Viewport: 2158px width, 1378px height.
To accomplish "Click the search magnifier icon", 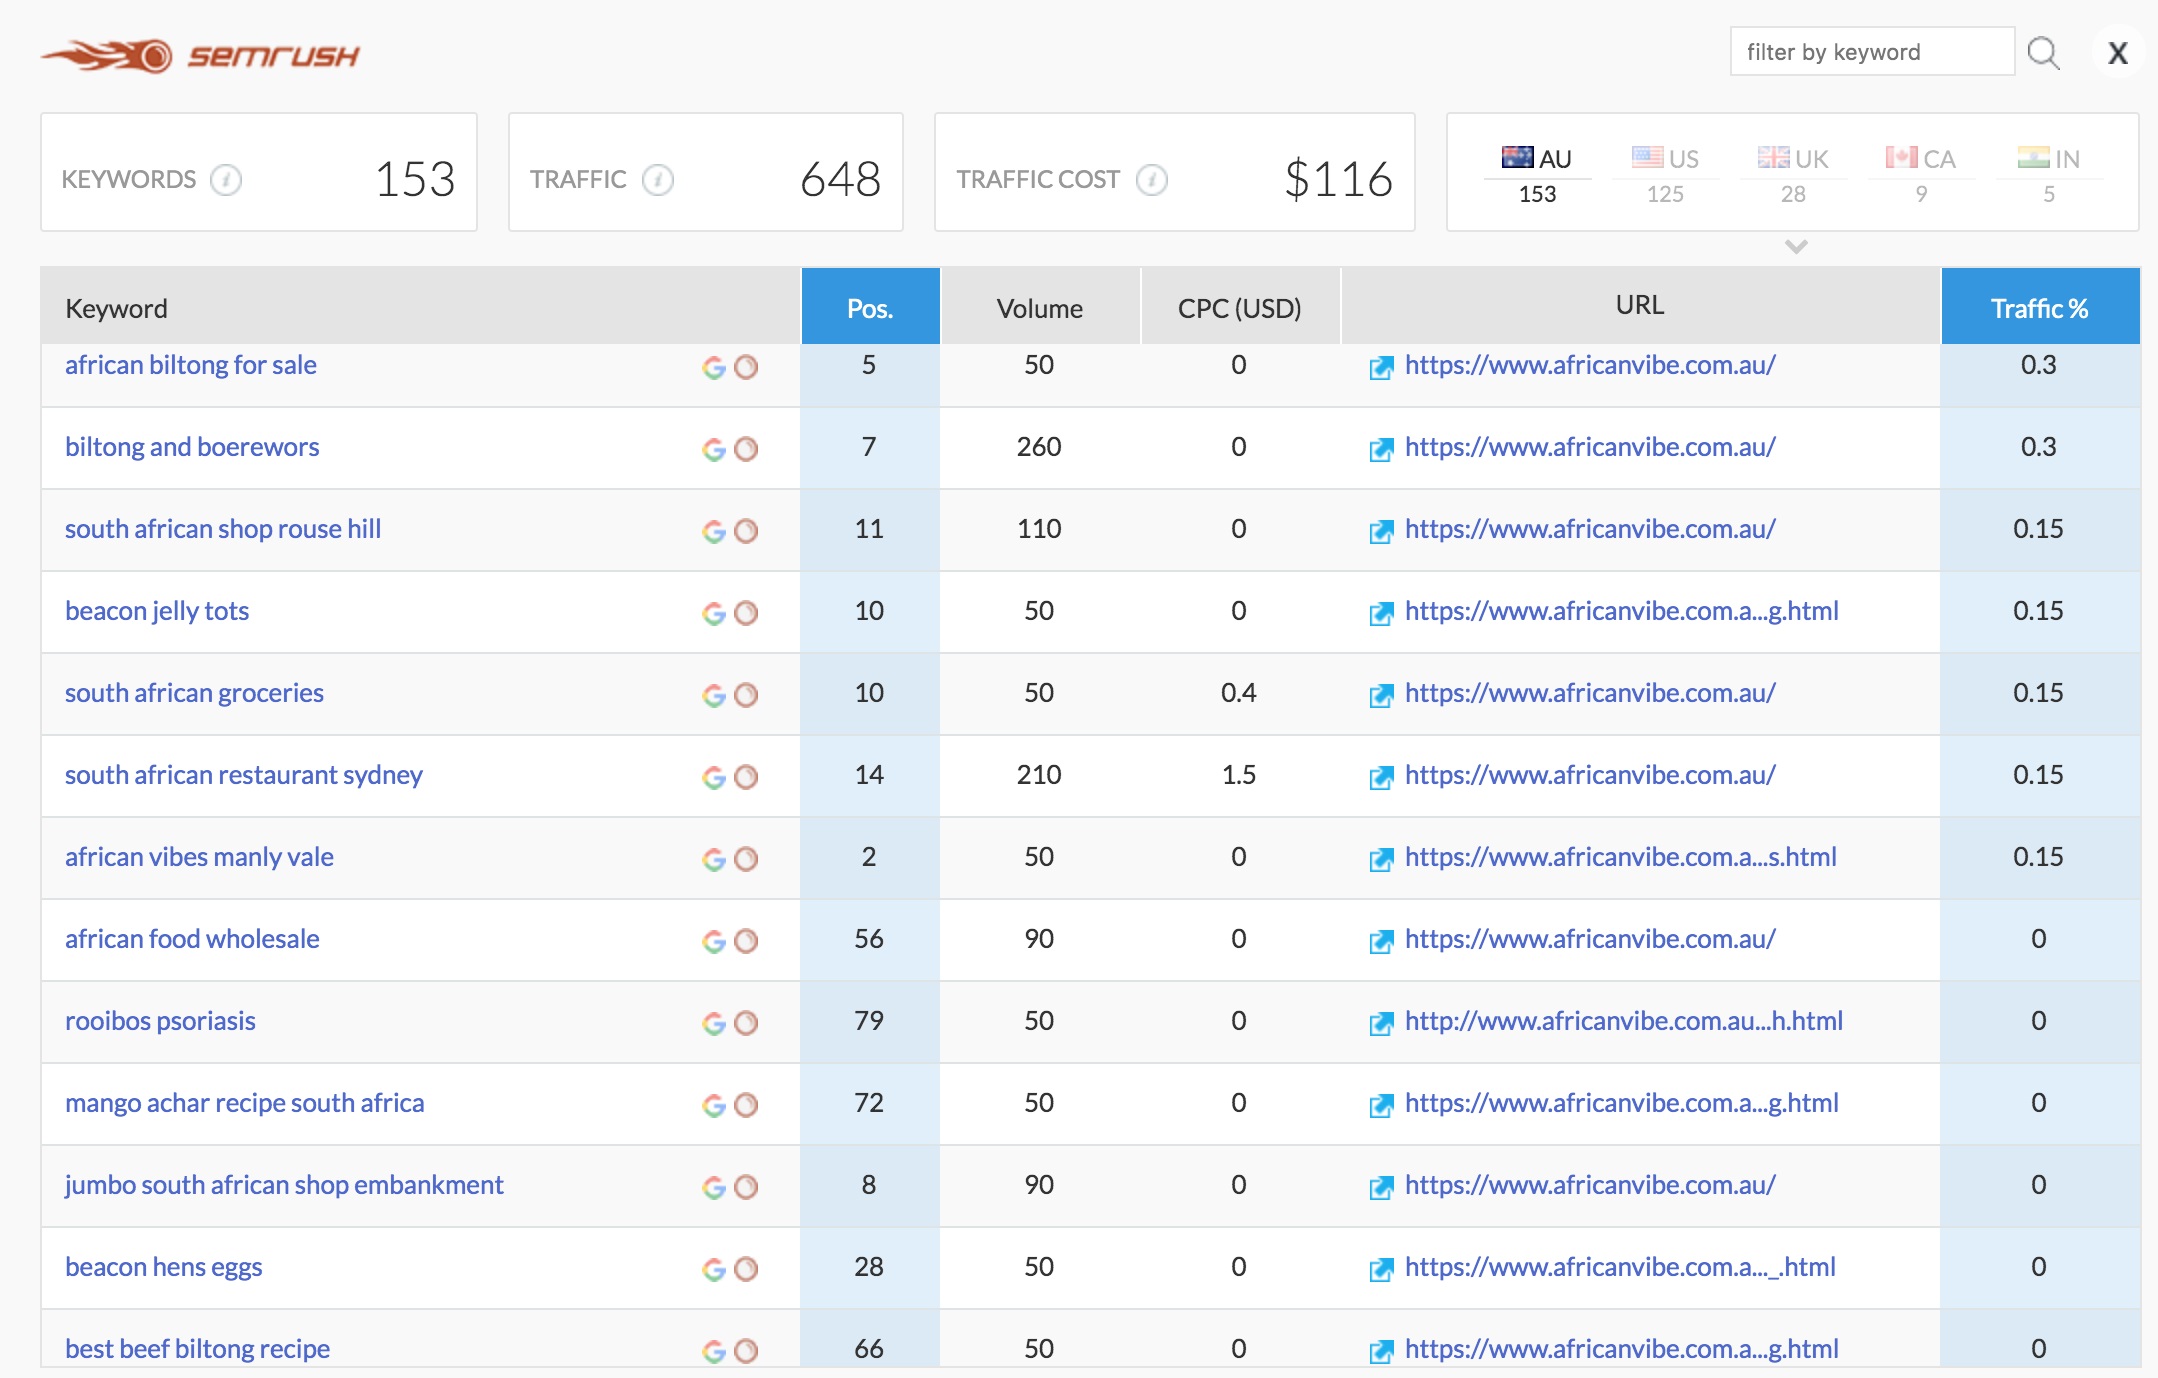I will click(2043, 53).
